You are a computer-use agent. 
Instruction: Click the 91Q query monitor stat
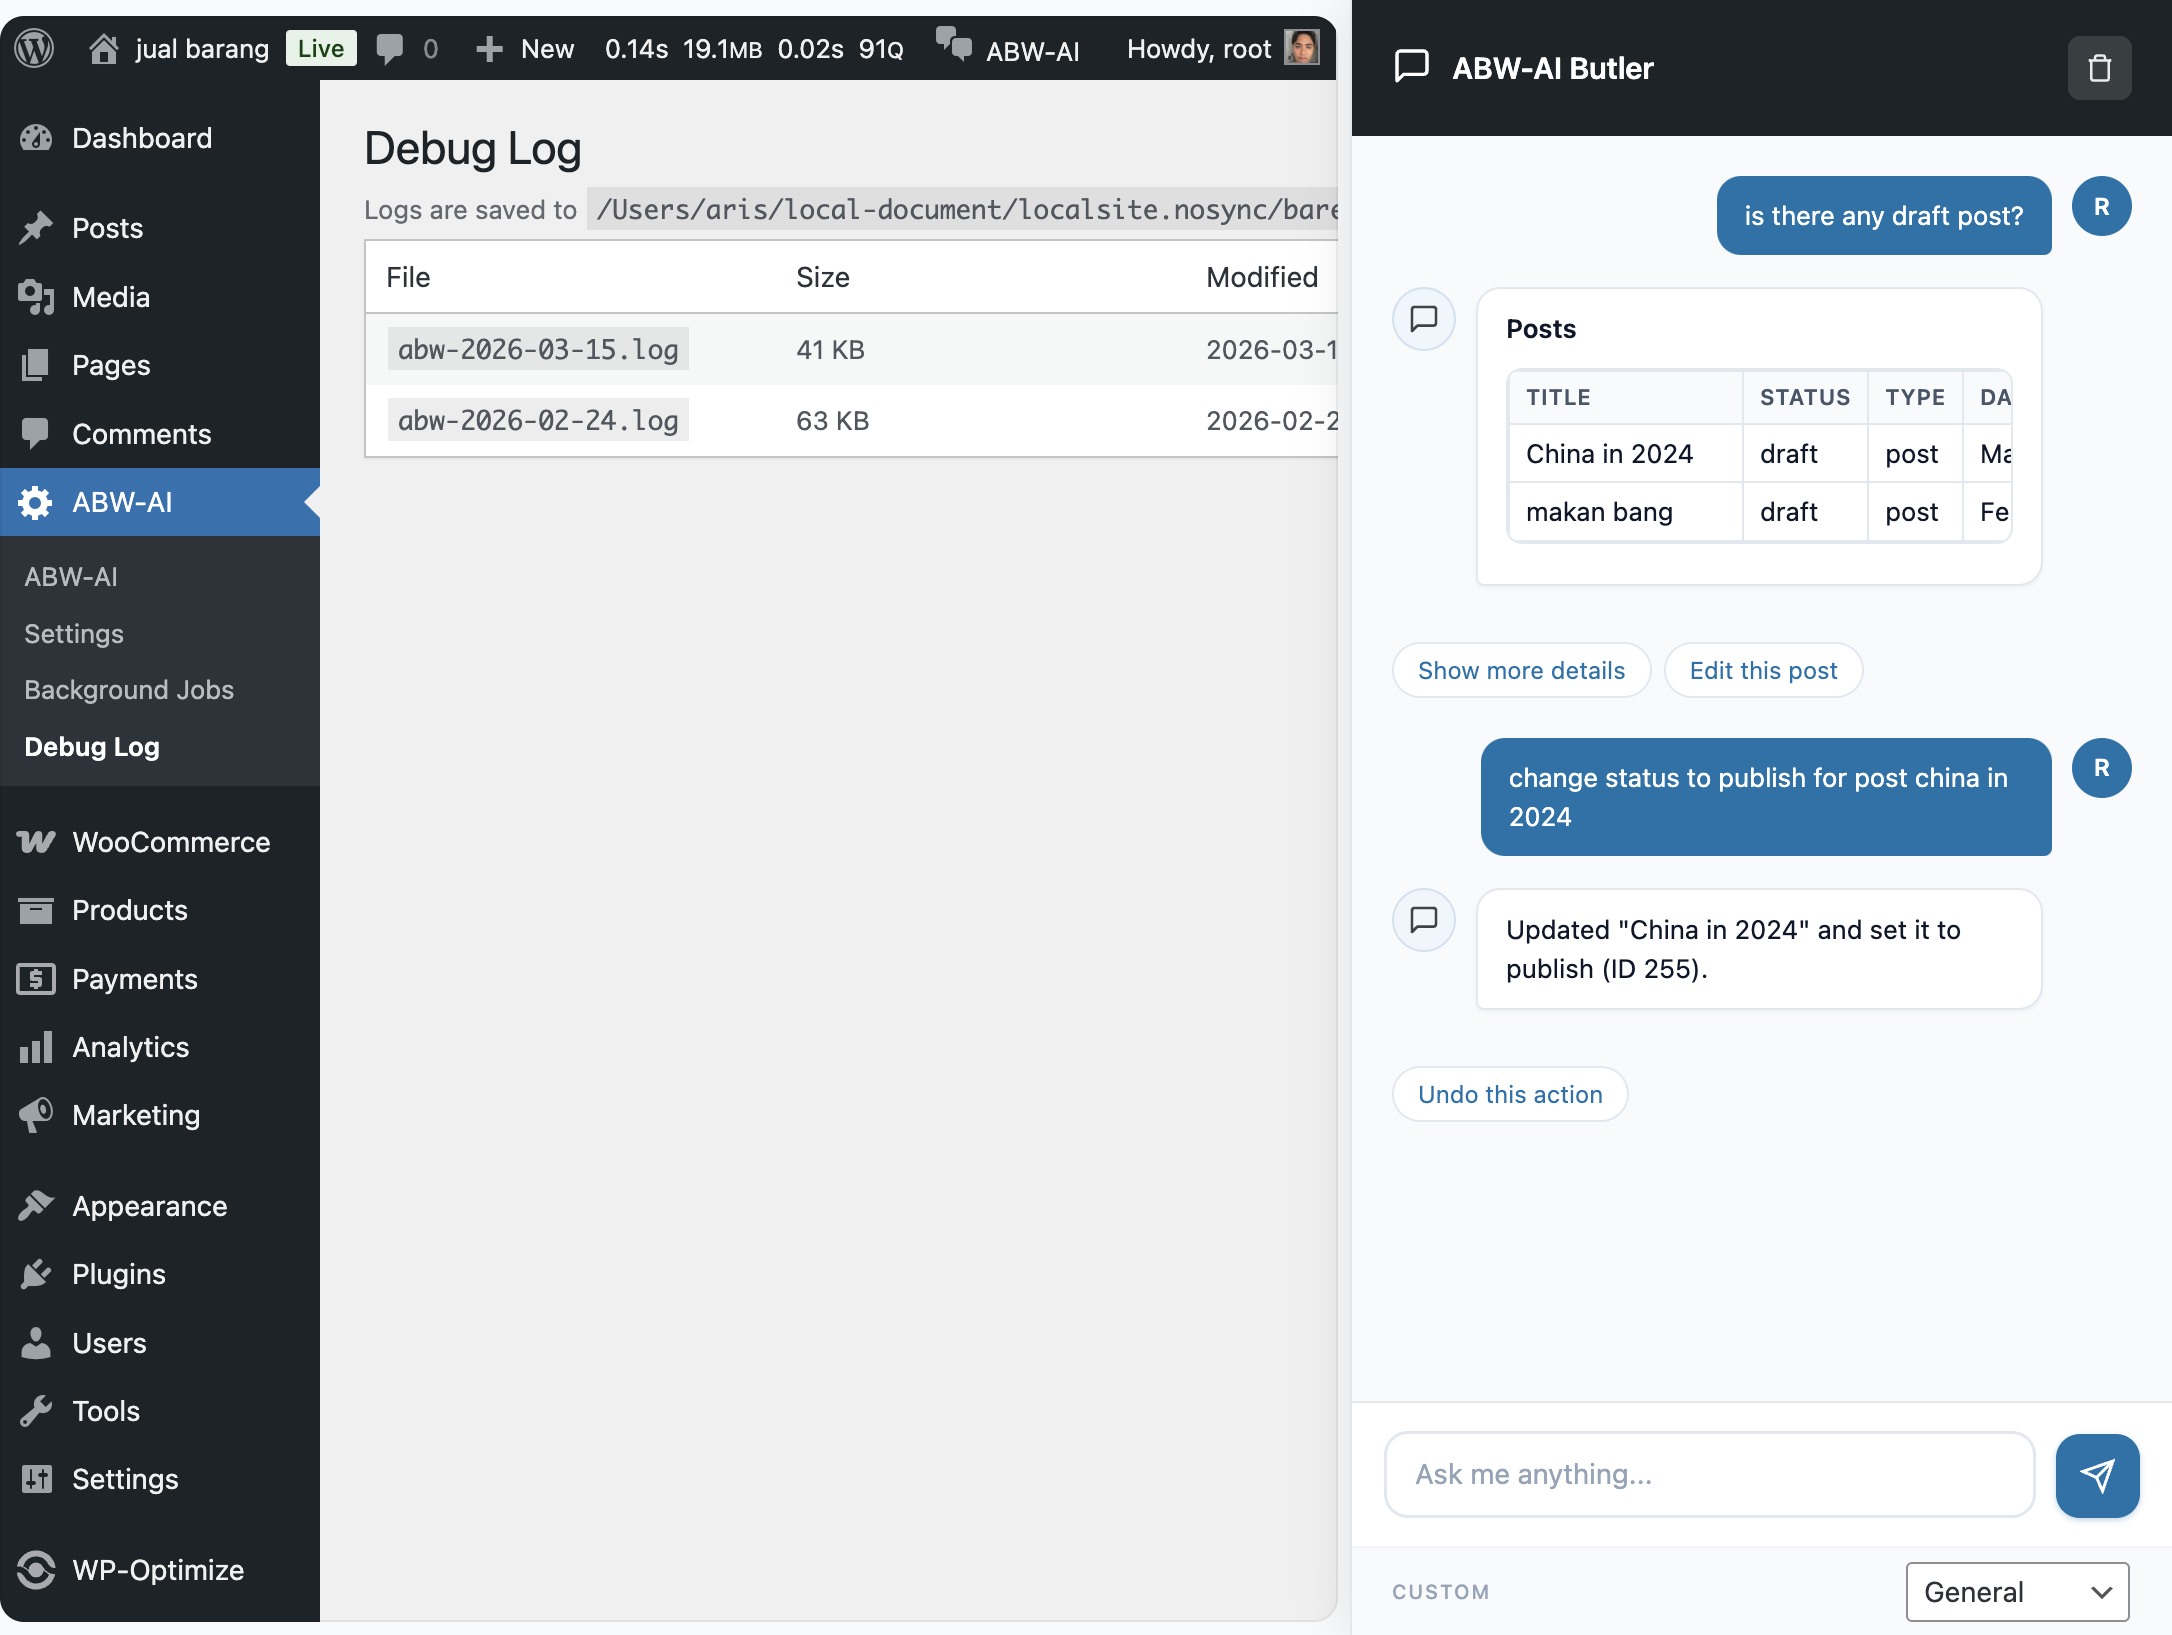pyautogui.click(x=881, y=49)
